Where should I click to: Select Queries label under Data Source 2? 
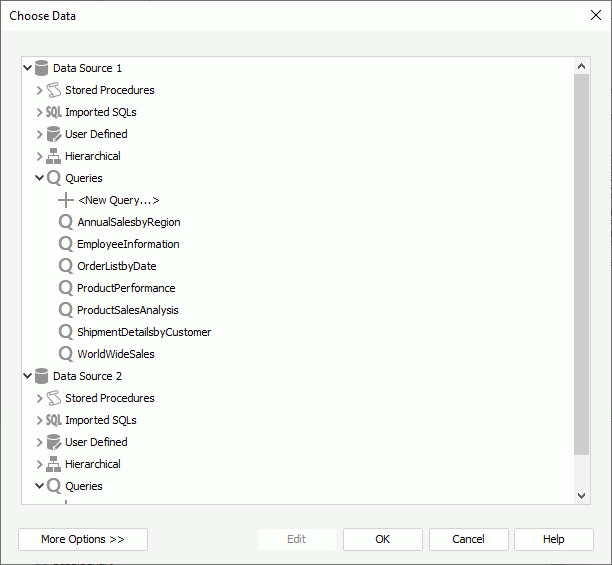pos(84,486)
